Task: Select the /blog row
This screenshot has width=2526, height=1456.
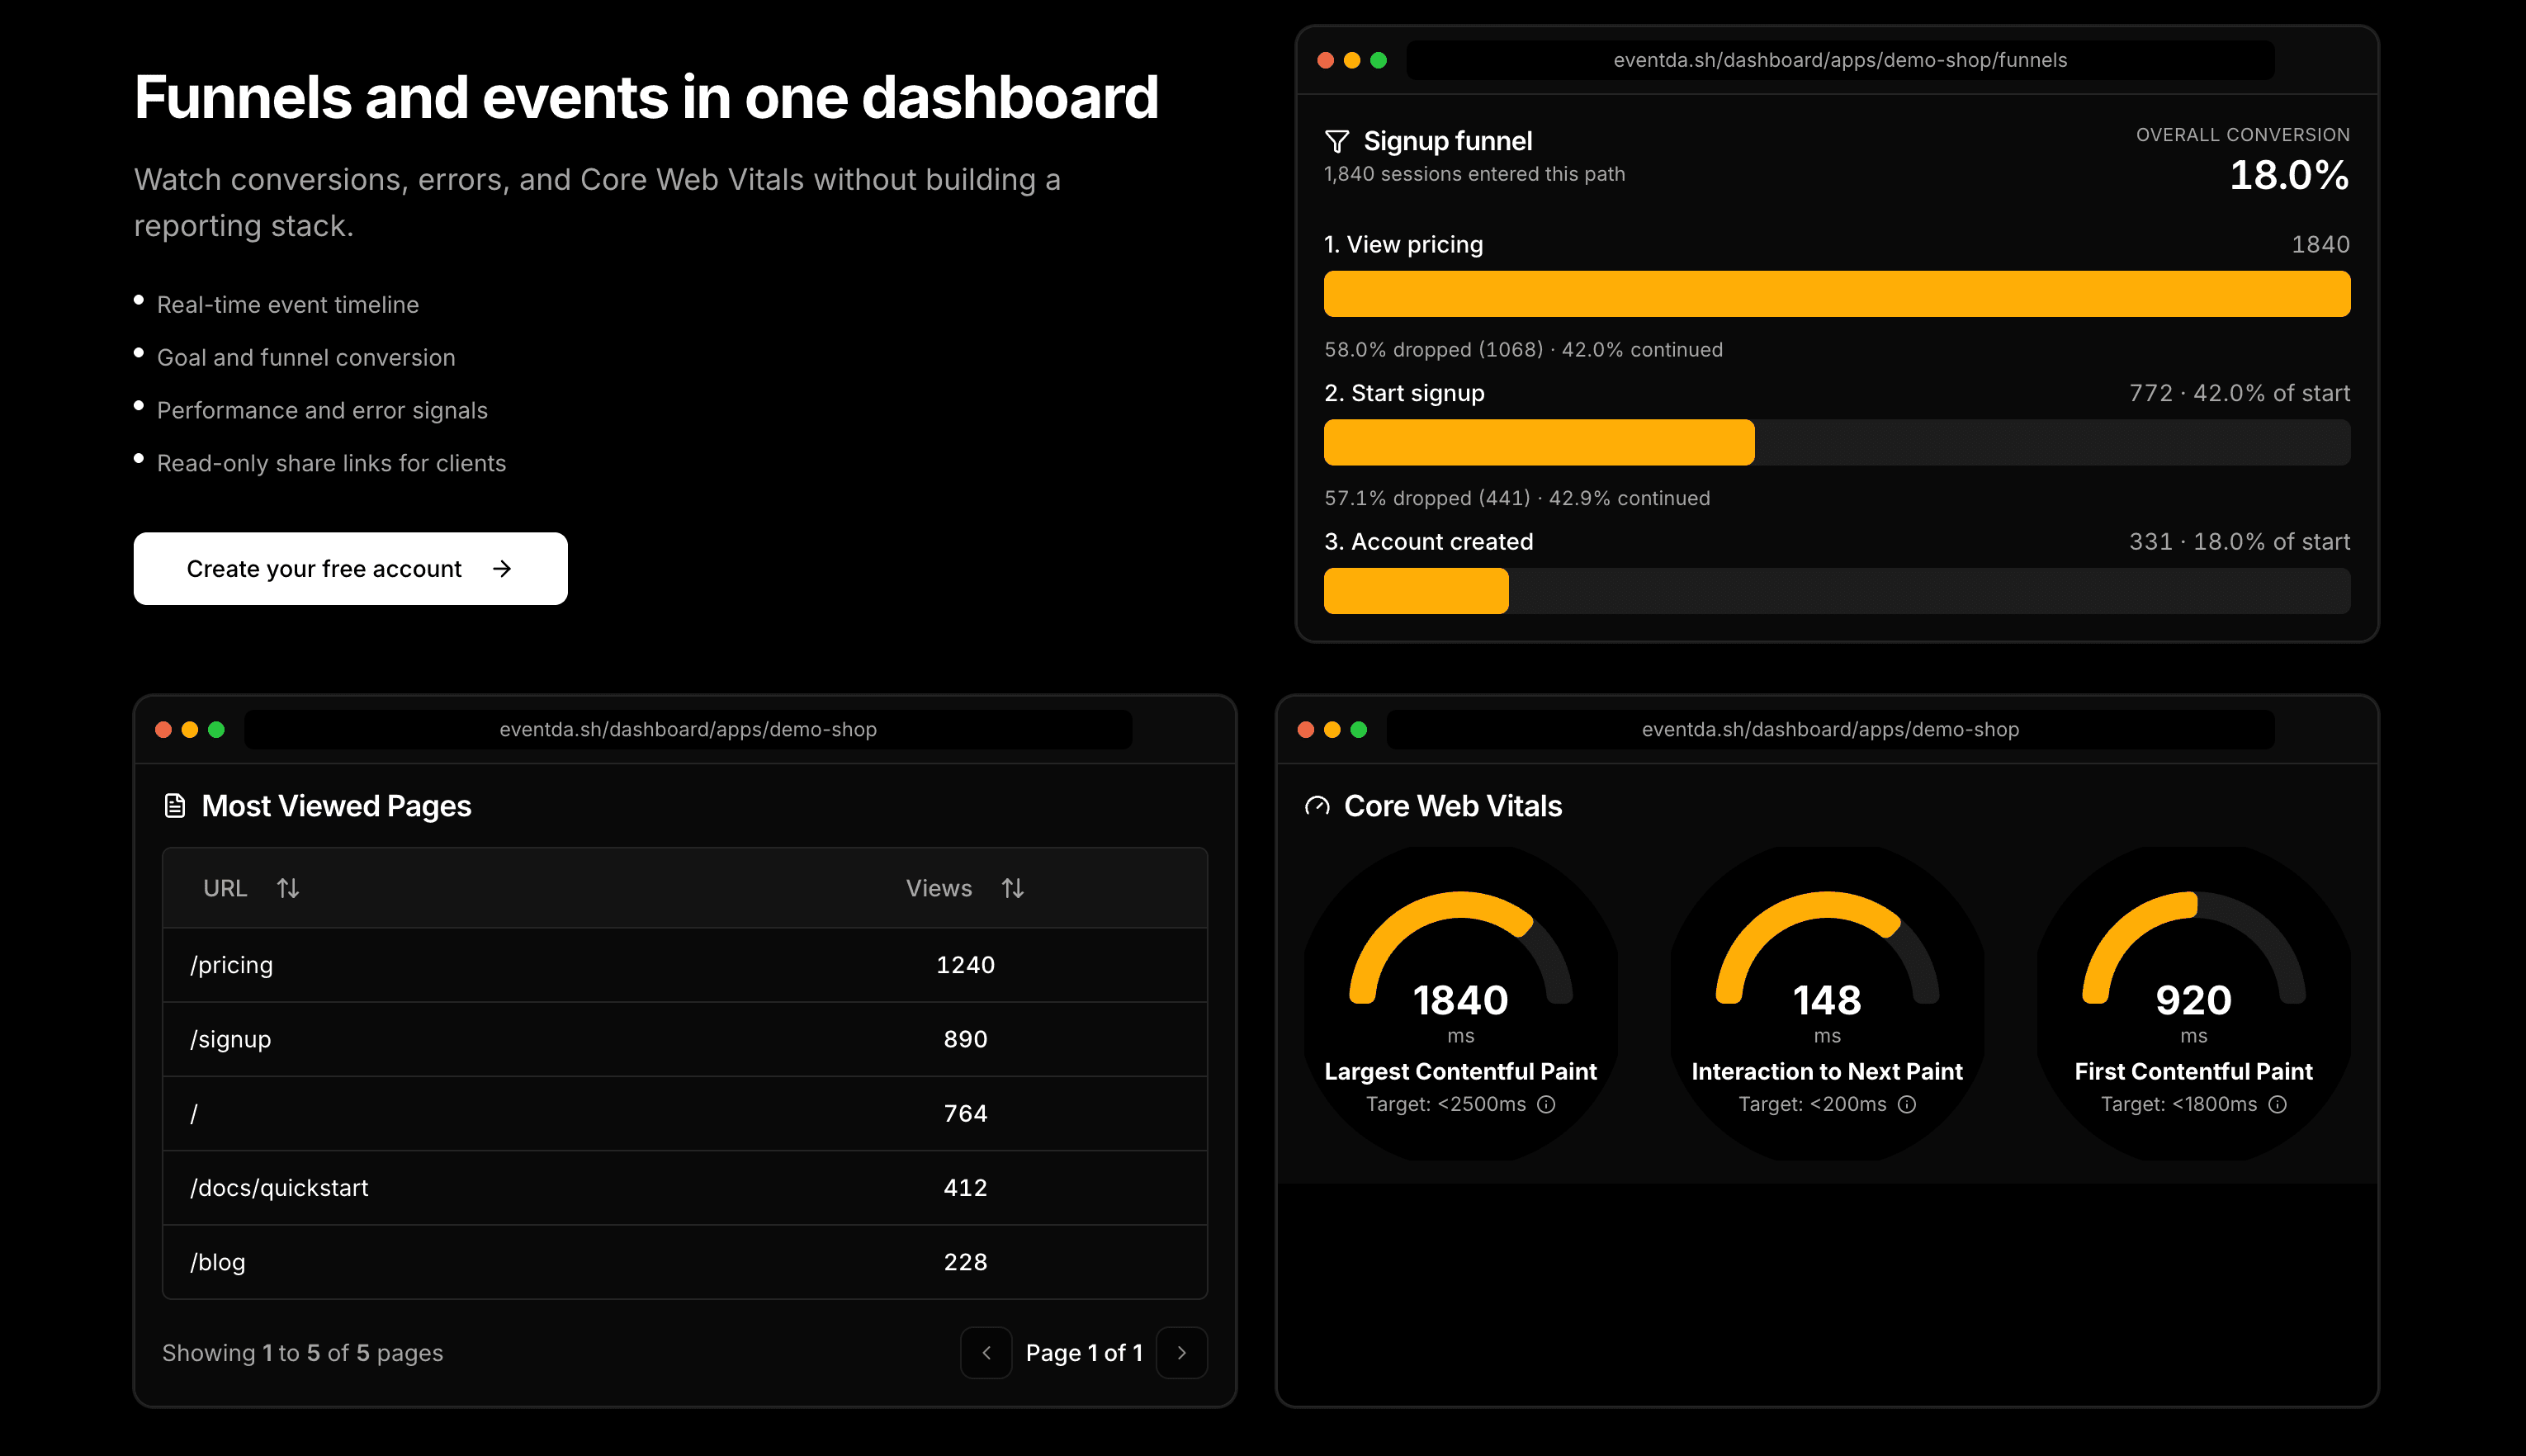Action: point(685,1262)
